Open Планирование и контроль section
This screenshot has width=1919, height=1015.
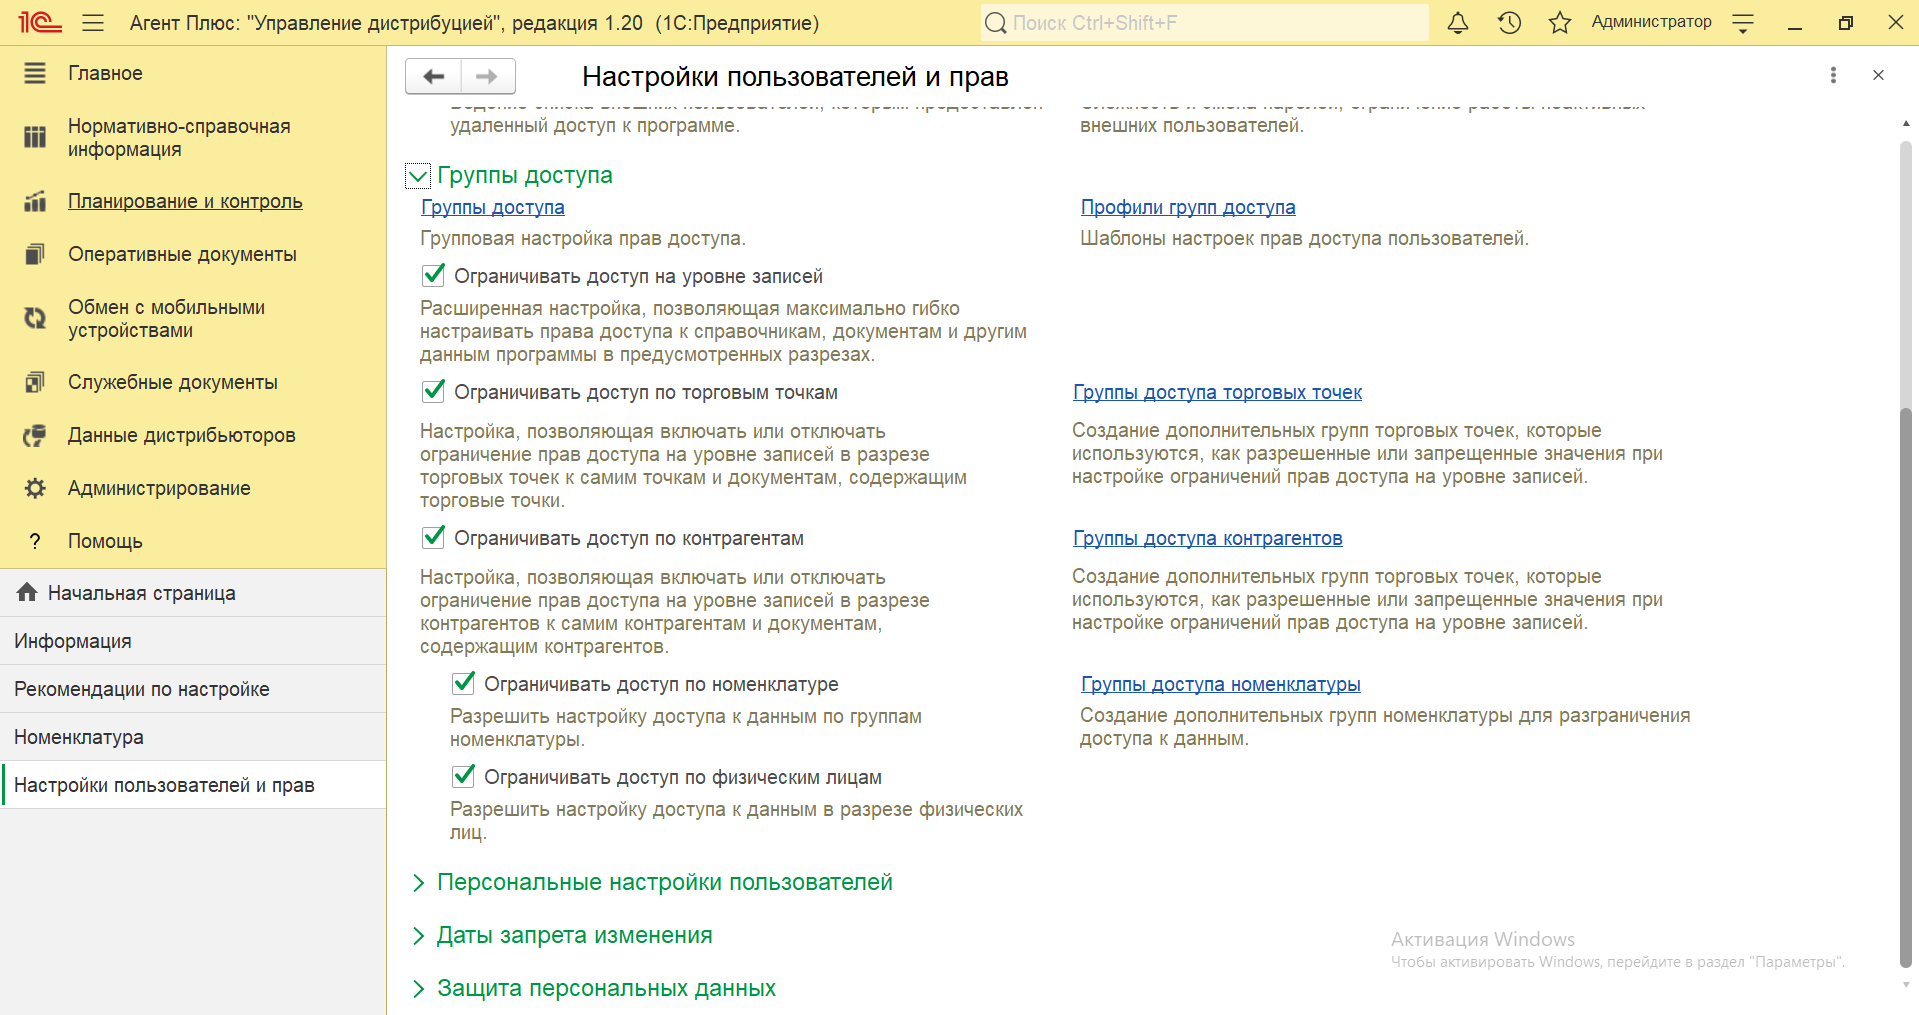click(x=185, y=201)
